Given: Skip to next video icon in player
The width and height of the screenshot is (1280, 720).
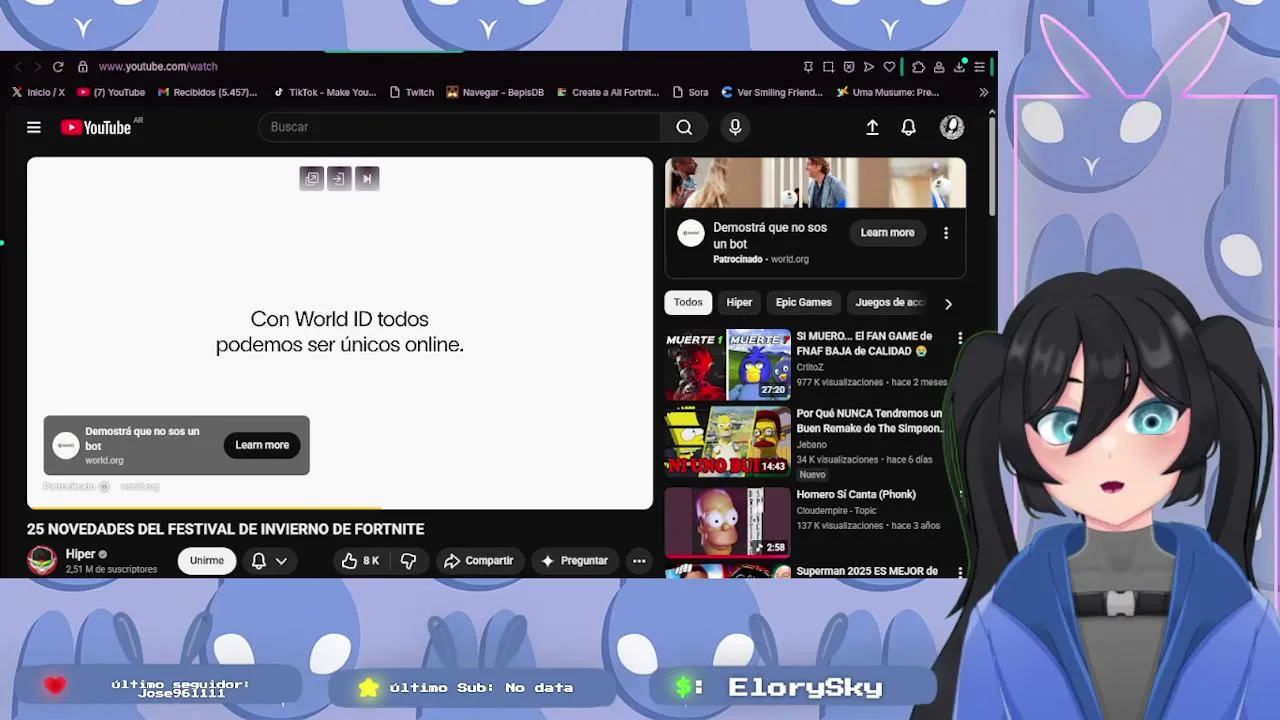Looking at the screenshot, I should coord(367,179).
